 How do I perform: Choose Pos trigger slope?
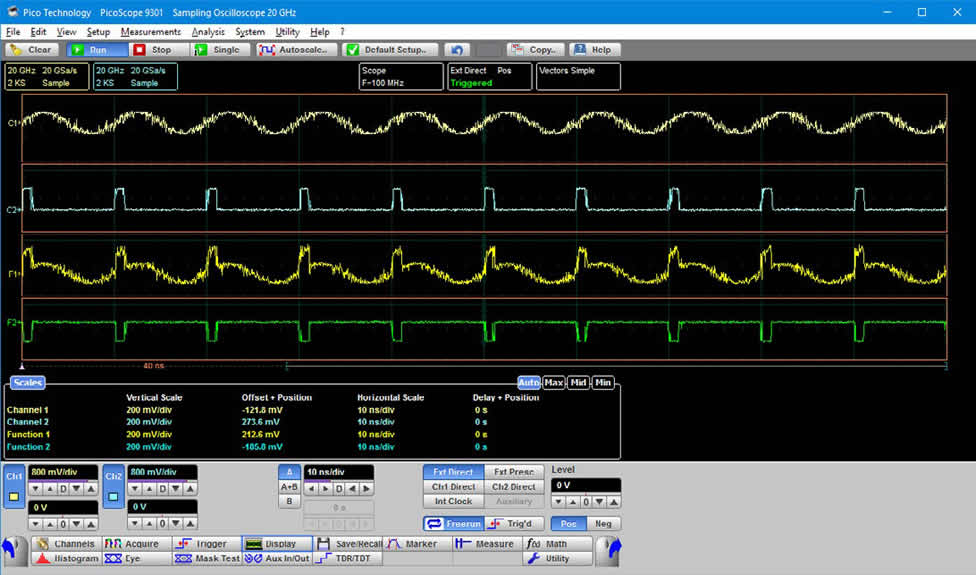(x=568, y=523)
